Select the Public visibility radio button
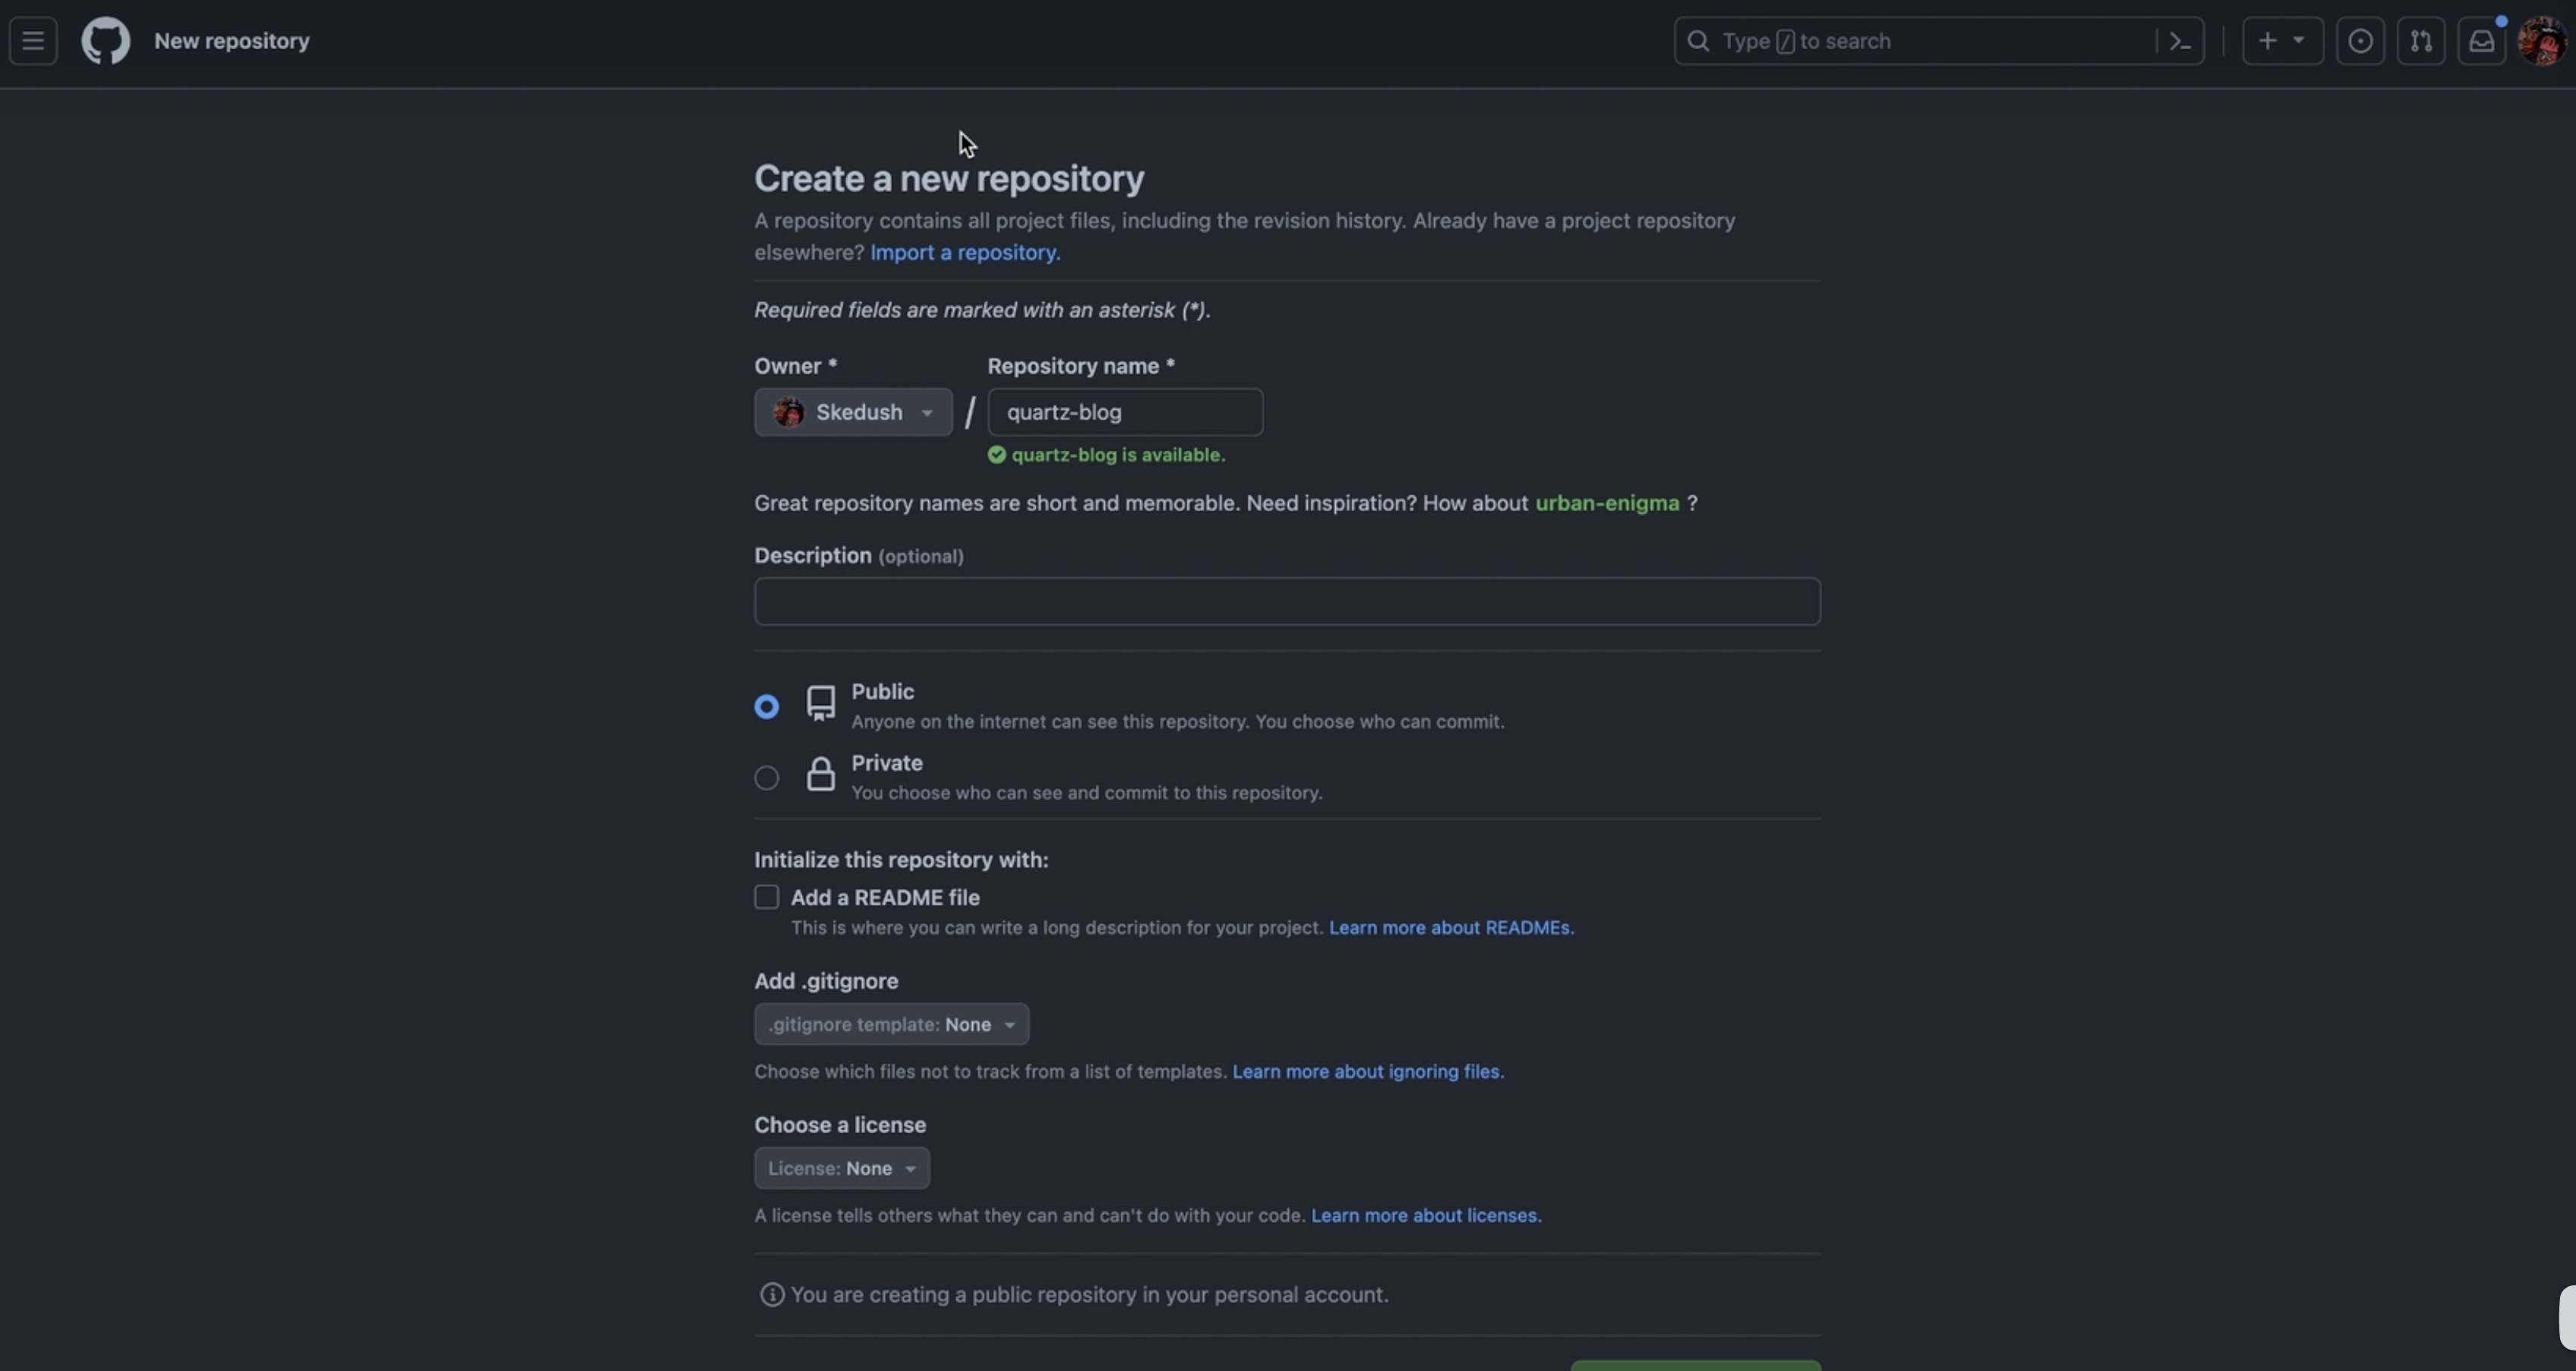The image size is (2576, 1371). pyautogui.click(x=766, y=707)
